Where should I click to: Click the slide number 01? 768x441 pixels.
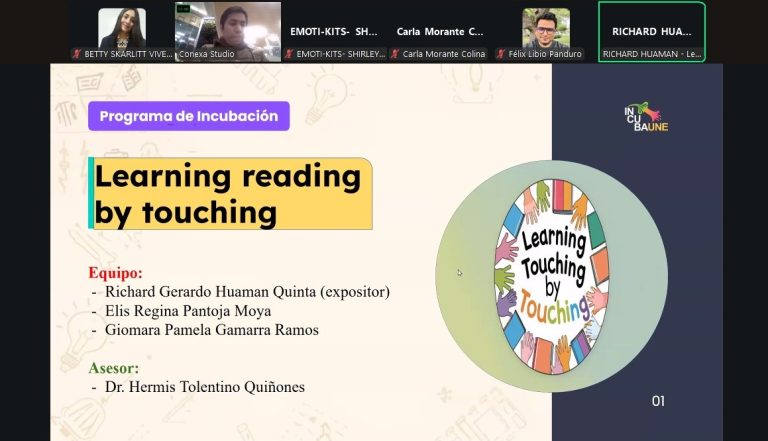658,401
